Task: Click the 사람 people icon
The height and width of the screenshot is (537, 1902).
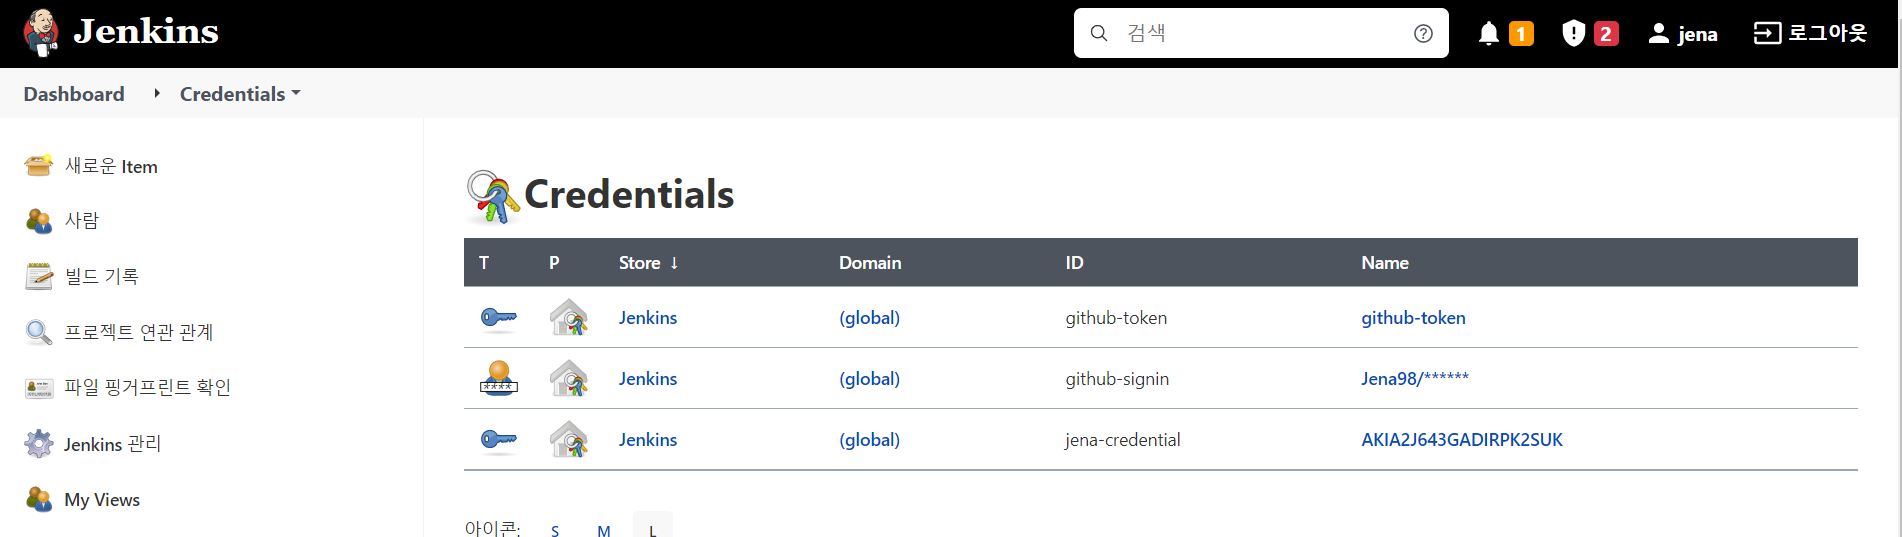Action: [39, 221]
